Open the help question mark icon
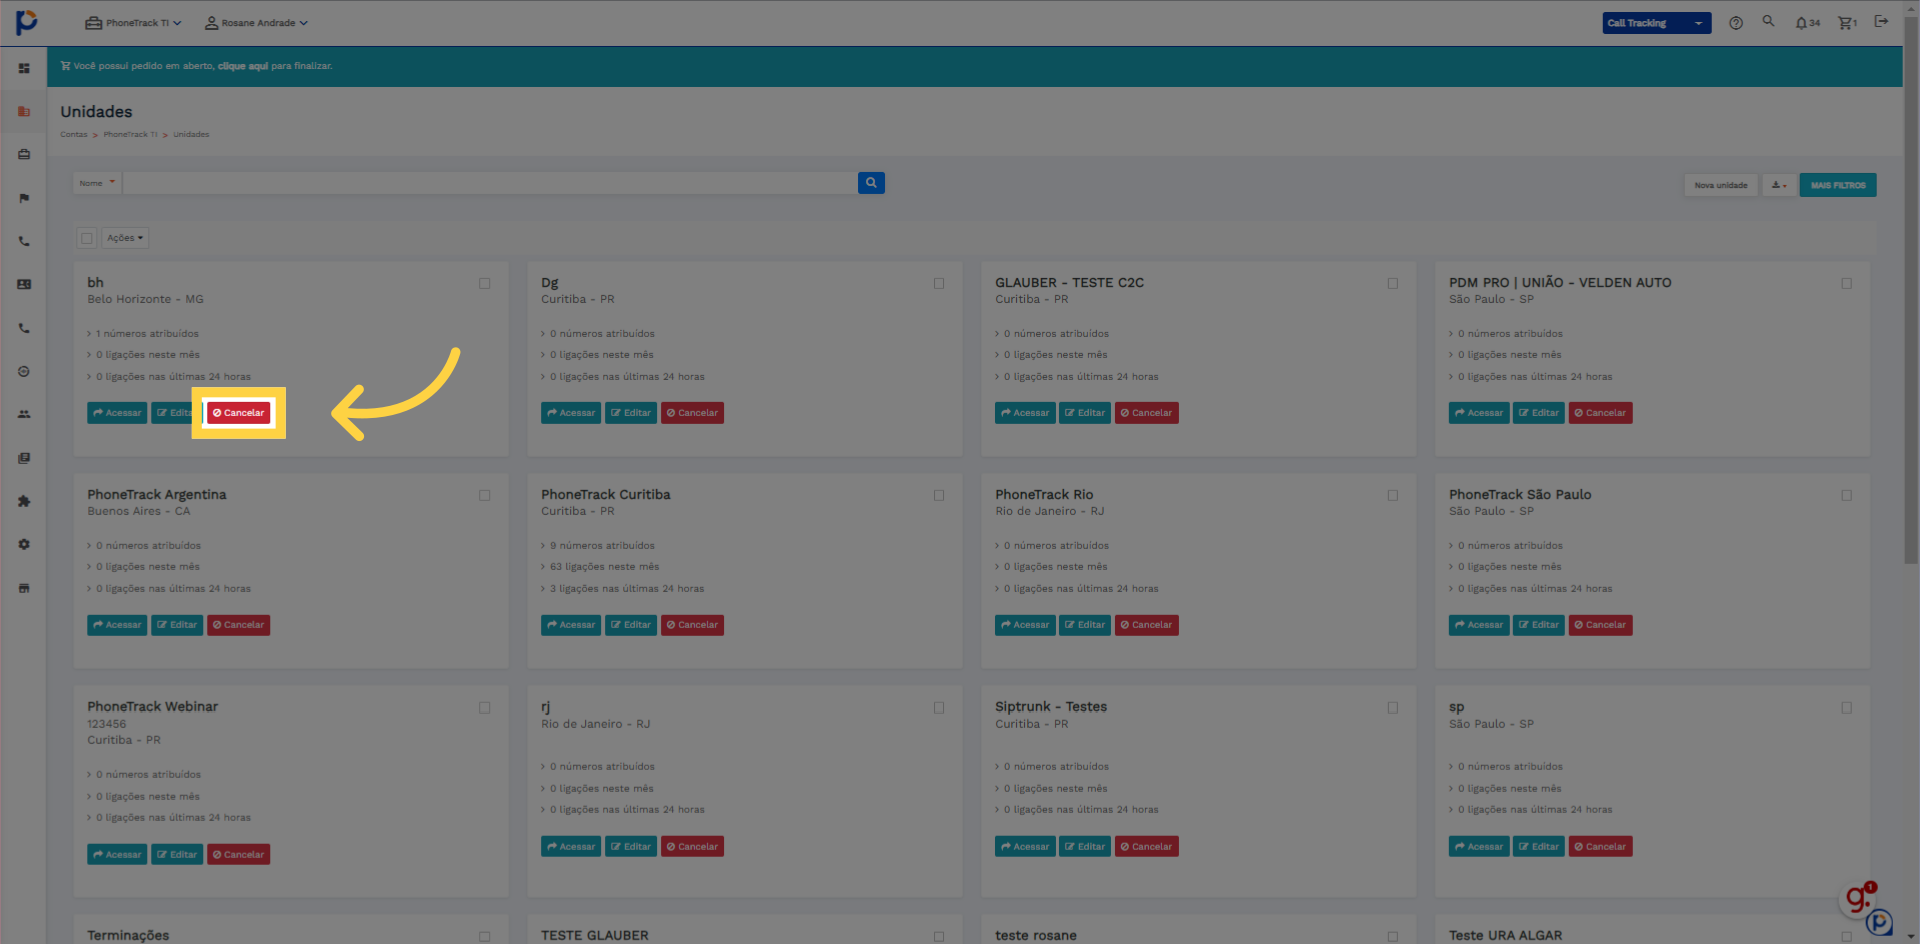Viewport: 1920px width, 944px height. (1736, 23)
